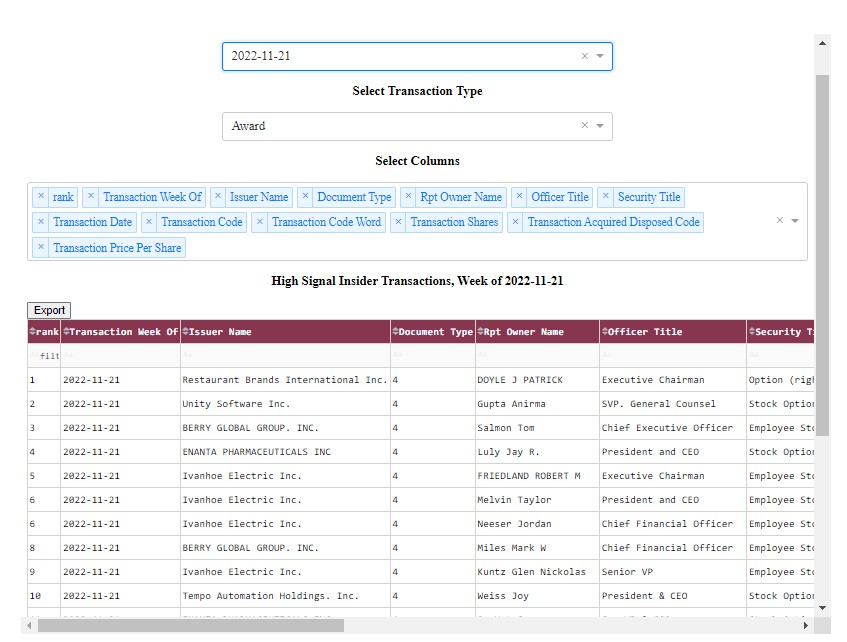This screenshot has height=642, width=847.
Task: Remove the Issuer Name column chip
Action: (218, 197)
